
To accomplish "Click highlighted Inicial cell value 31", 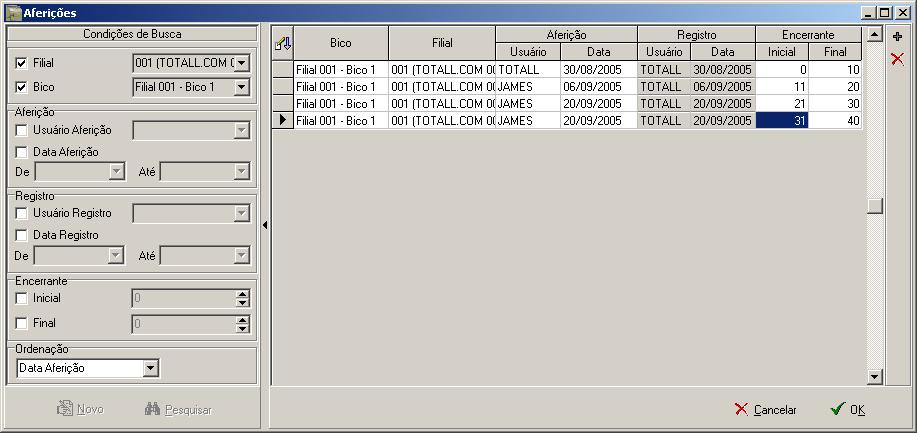I will point(782,121).
